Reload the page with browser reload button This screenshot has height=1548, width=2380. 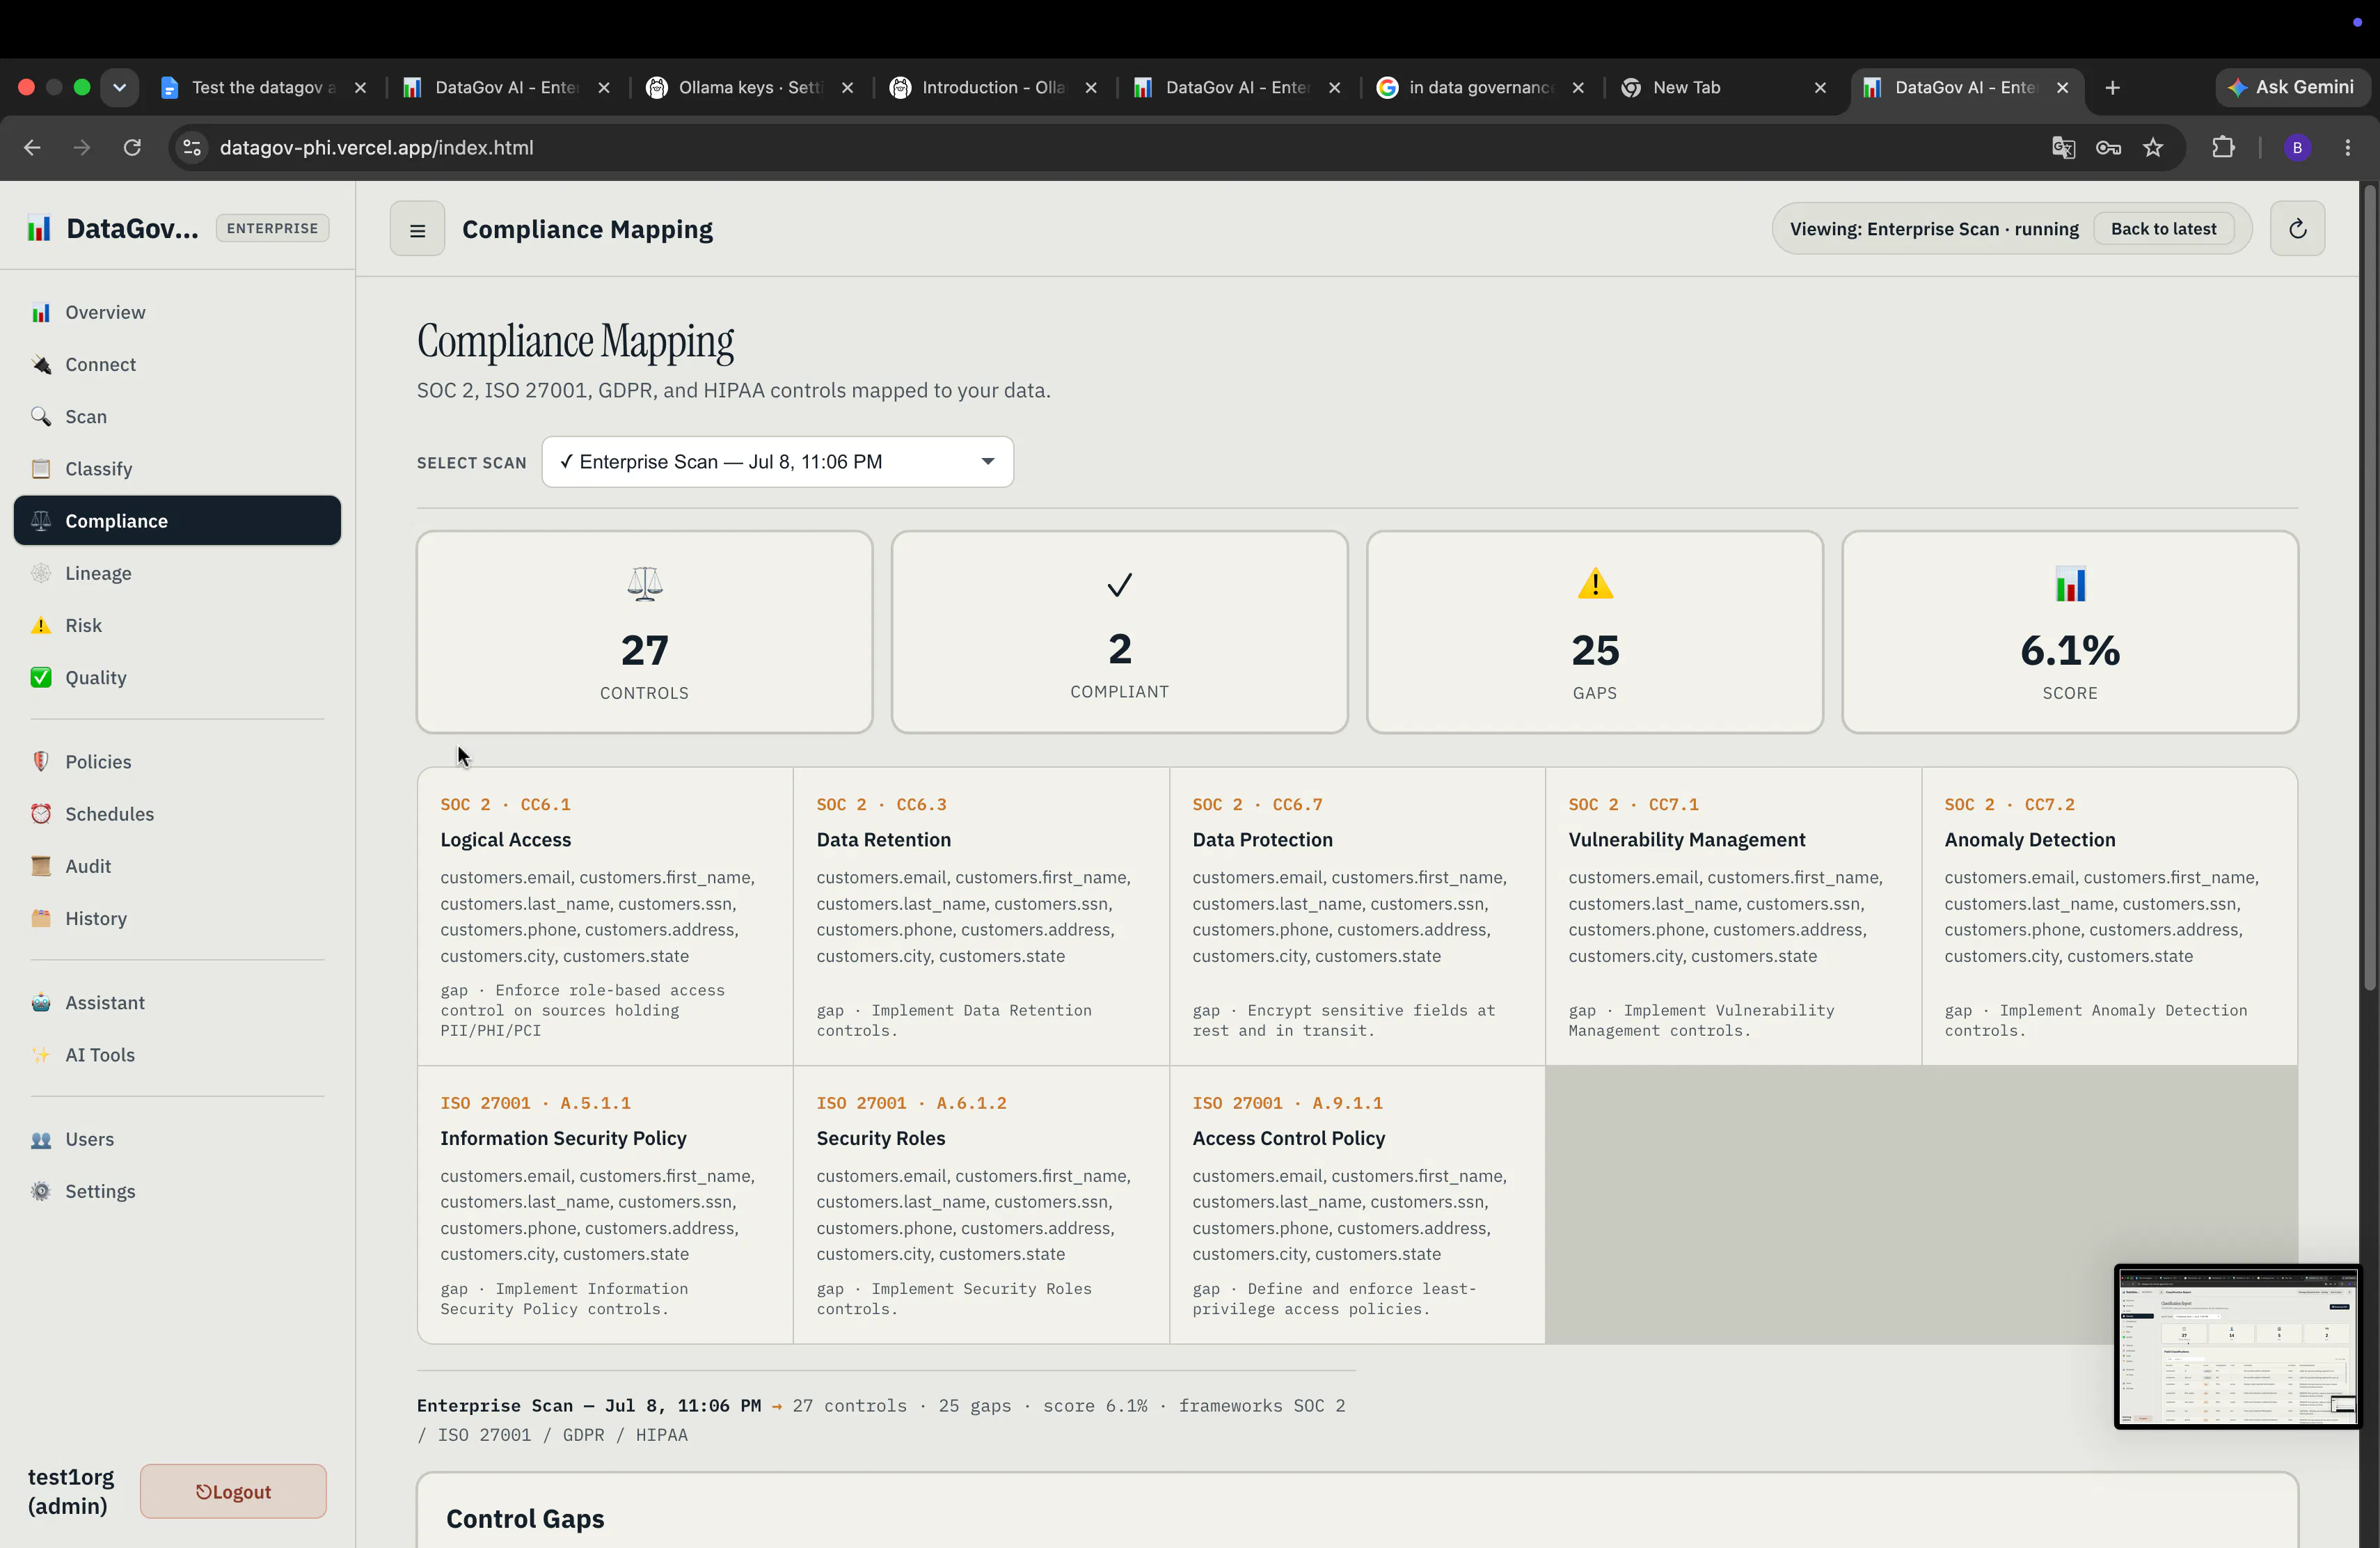[x=132, y=147]
